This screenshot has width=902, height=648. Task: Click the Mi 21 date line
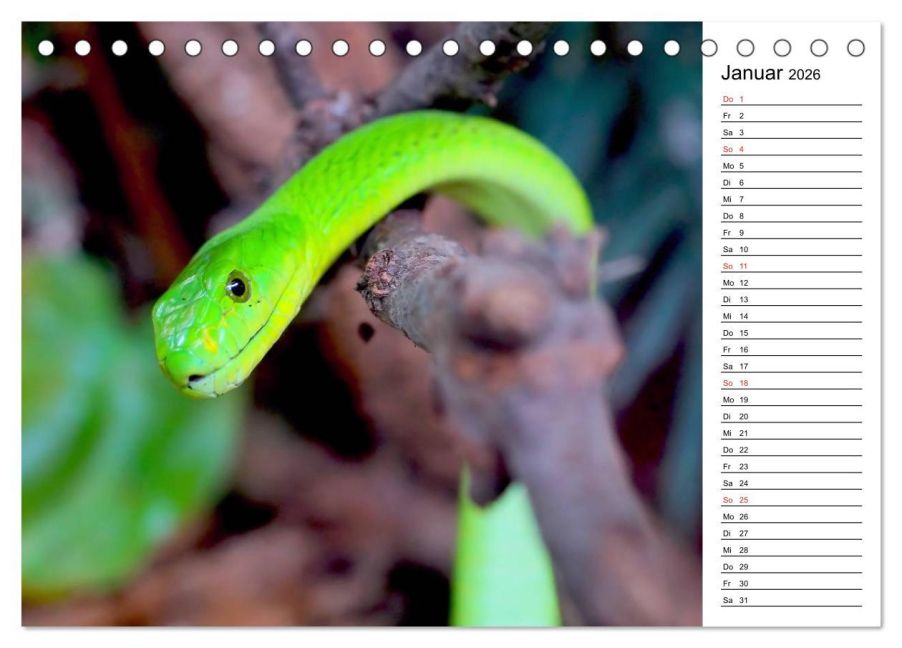pos(790,433)
